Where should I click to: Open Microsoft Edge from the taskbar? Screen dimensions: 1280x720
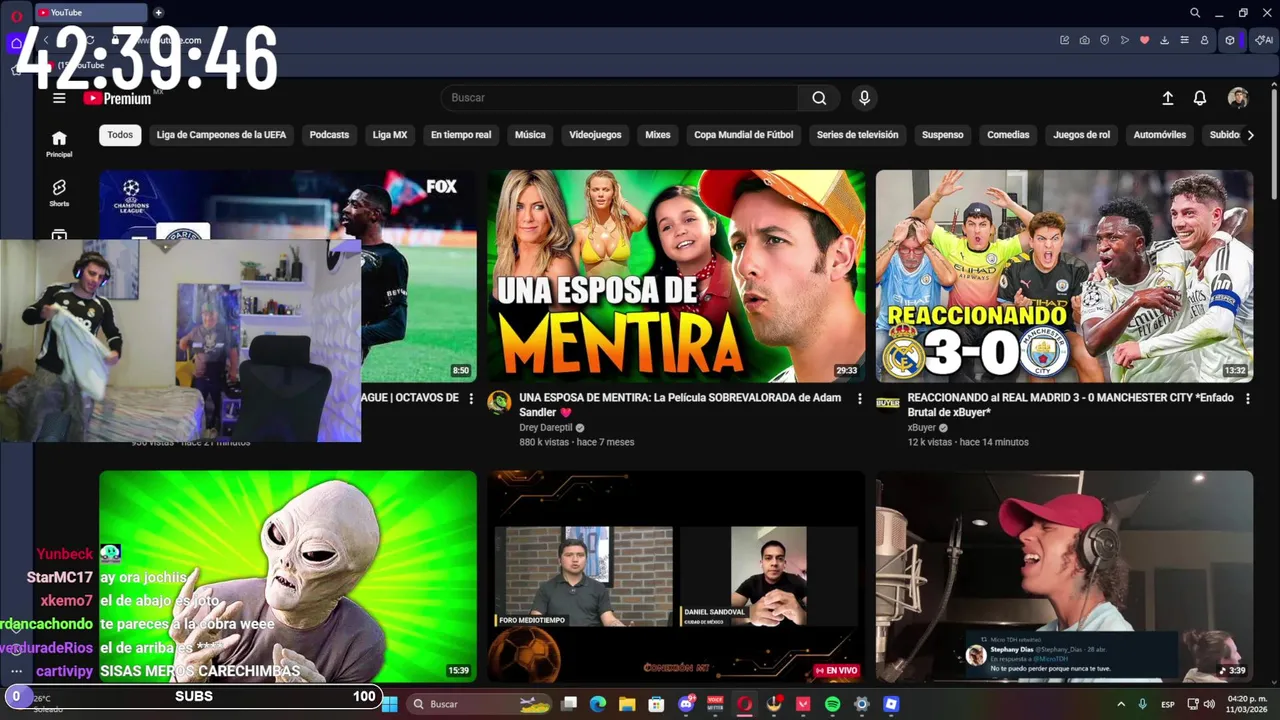click(598, 704)
